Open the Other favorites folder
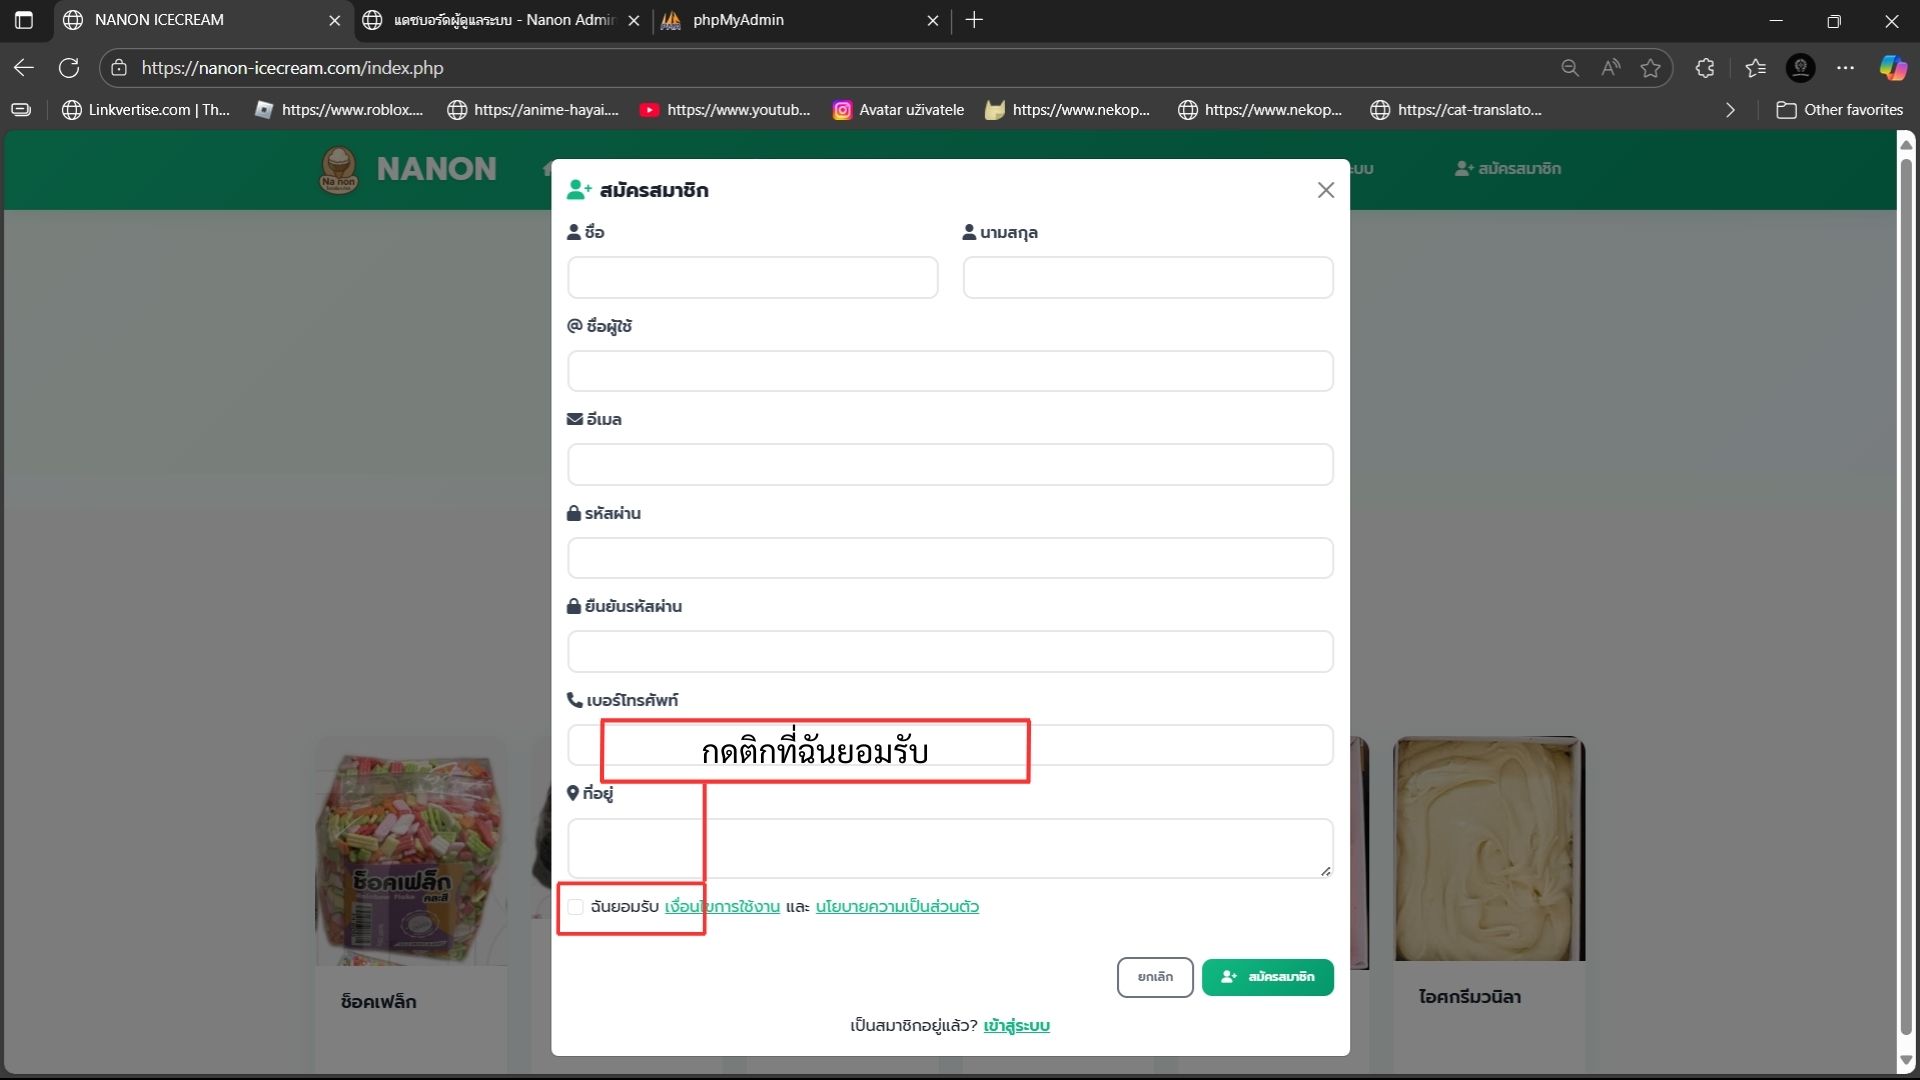 tap(1840, 110)
